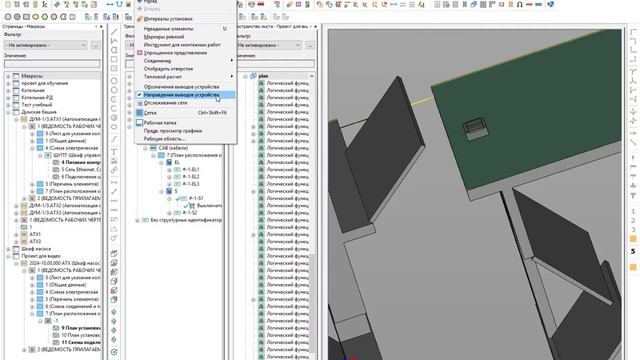Viewport: 640px width, 360px height.
Task: Click the number 1 icon in right toolbar
Action: click(x=633, y=211)
